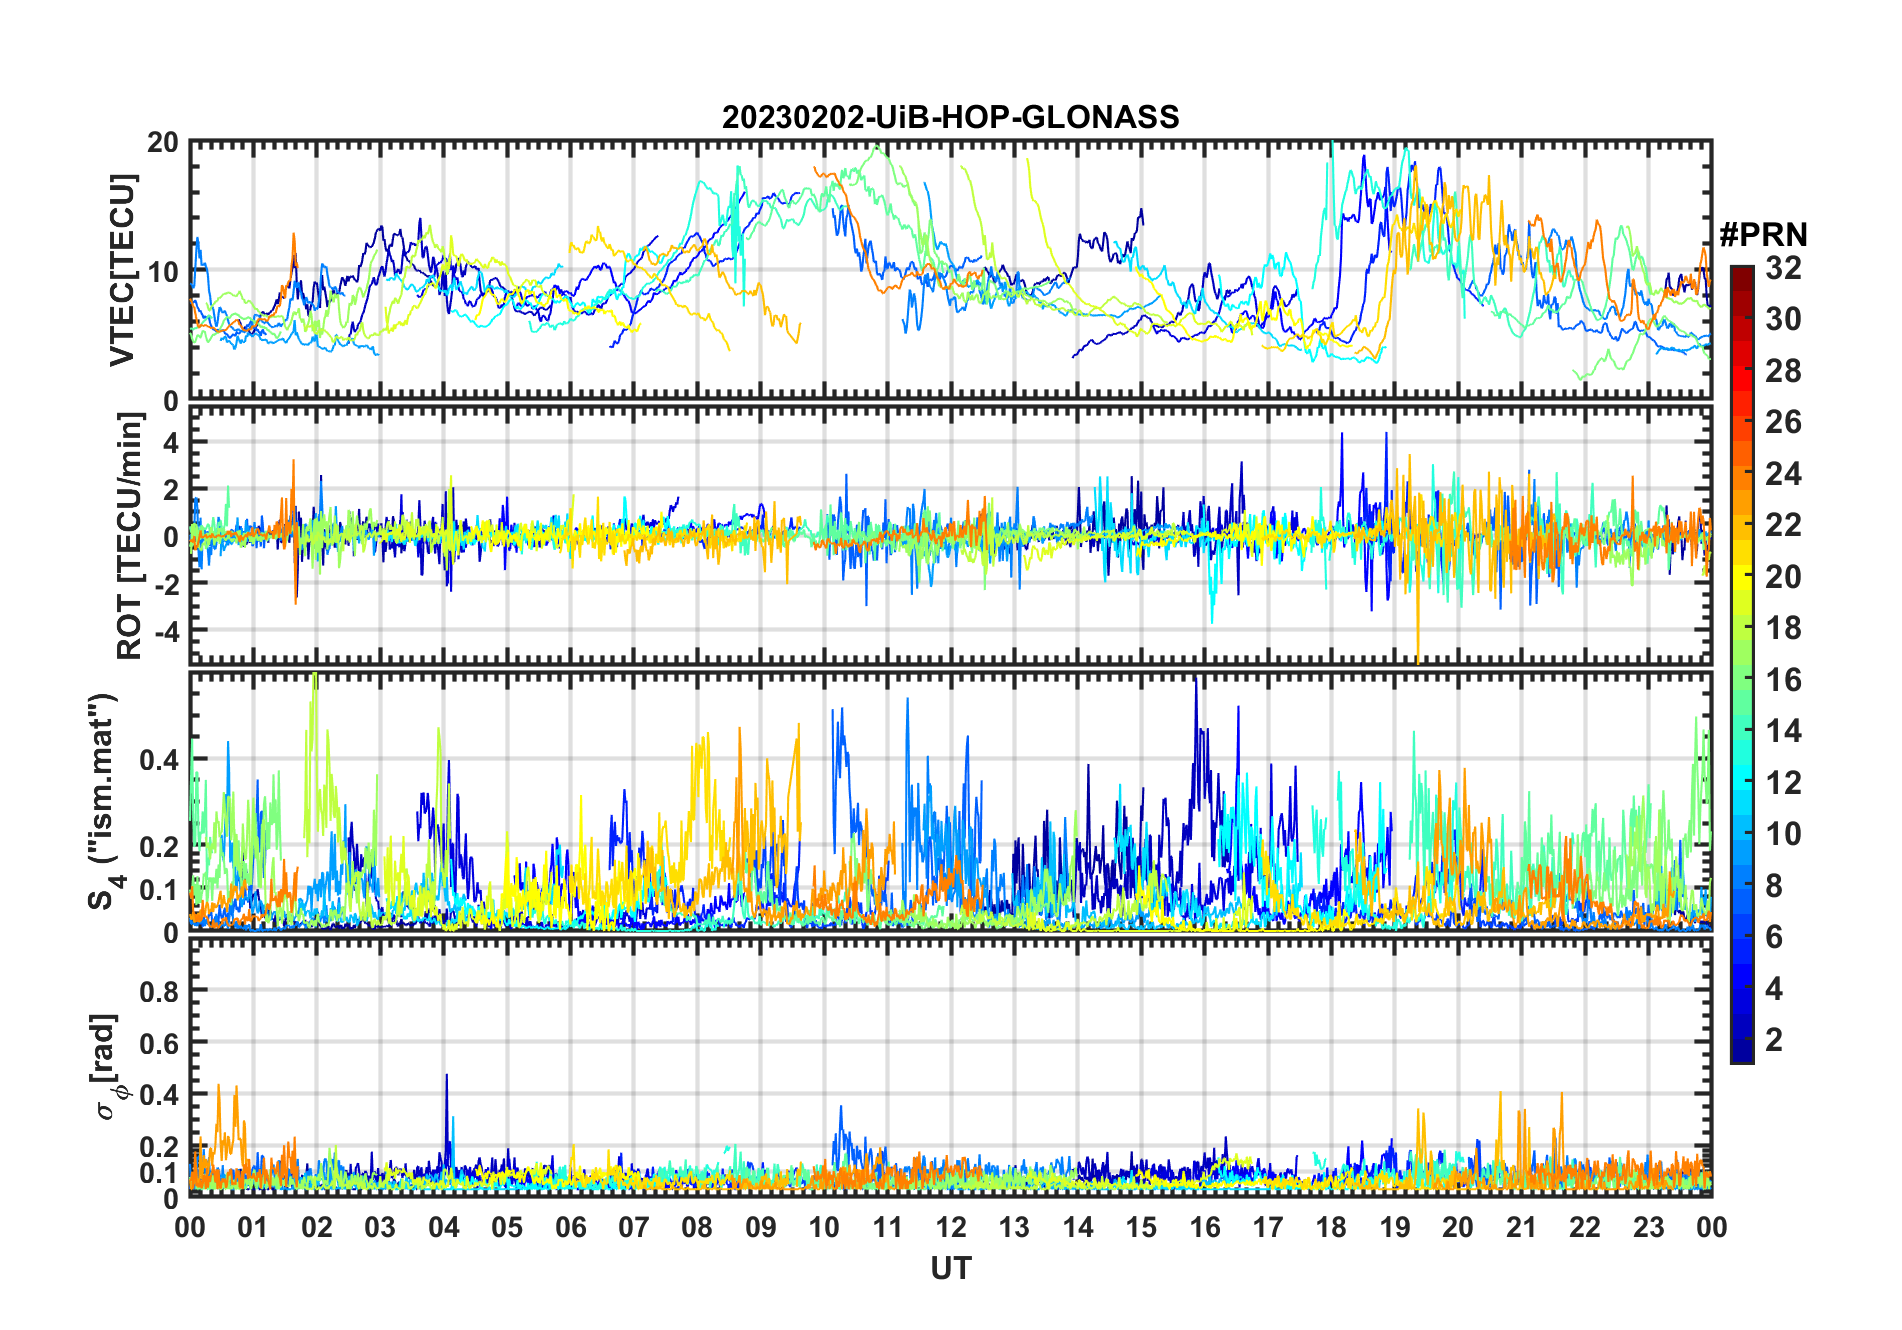Click the sigma phi [rad] y-axis label
The image size is (1902, 1330).
pyautogui.click(x=106, y=1067)
